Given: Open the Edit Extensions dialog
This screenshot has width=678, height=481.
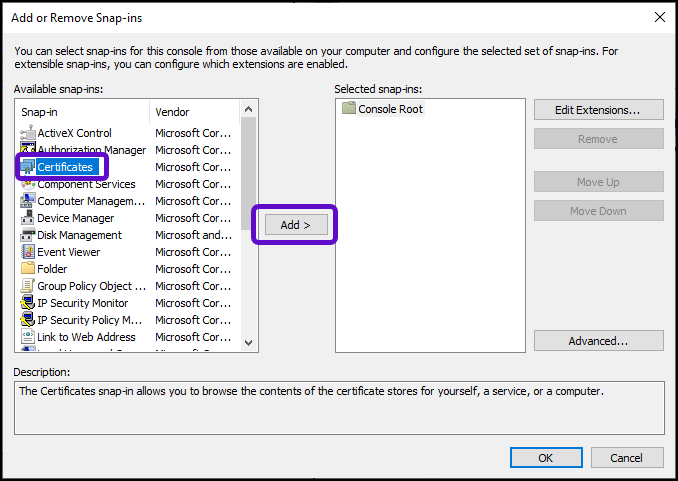Looking at the screenshot, I should (x=598, y=109).
